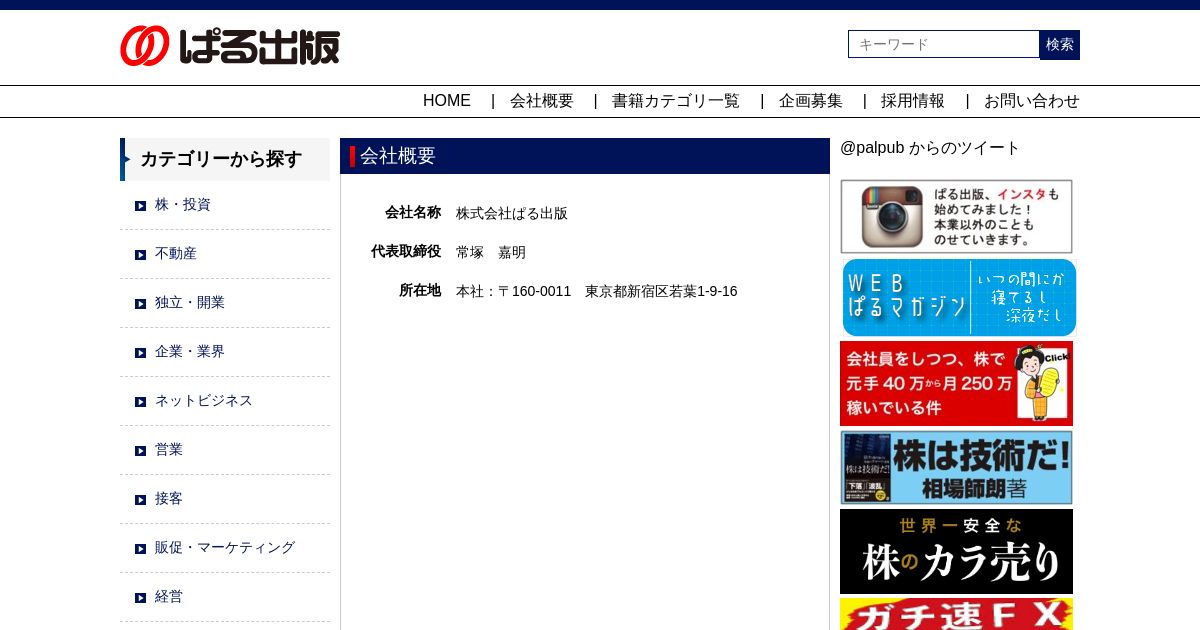1200x630 pixels.
Task: Click the 検索 search button
Action: 1060,44
